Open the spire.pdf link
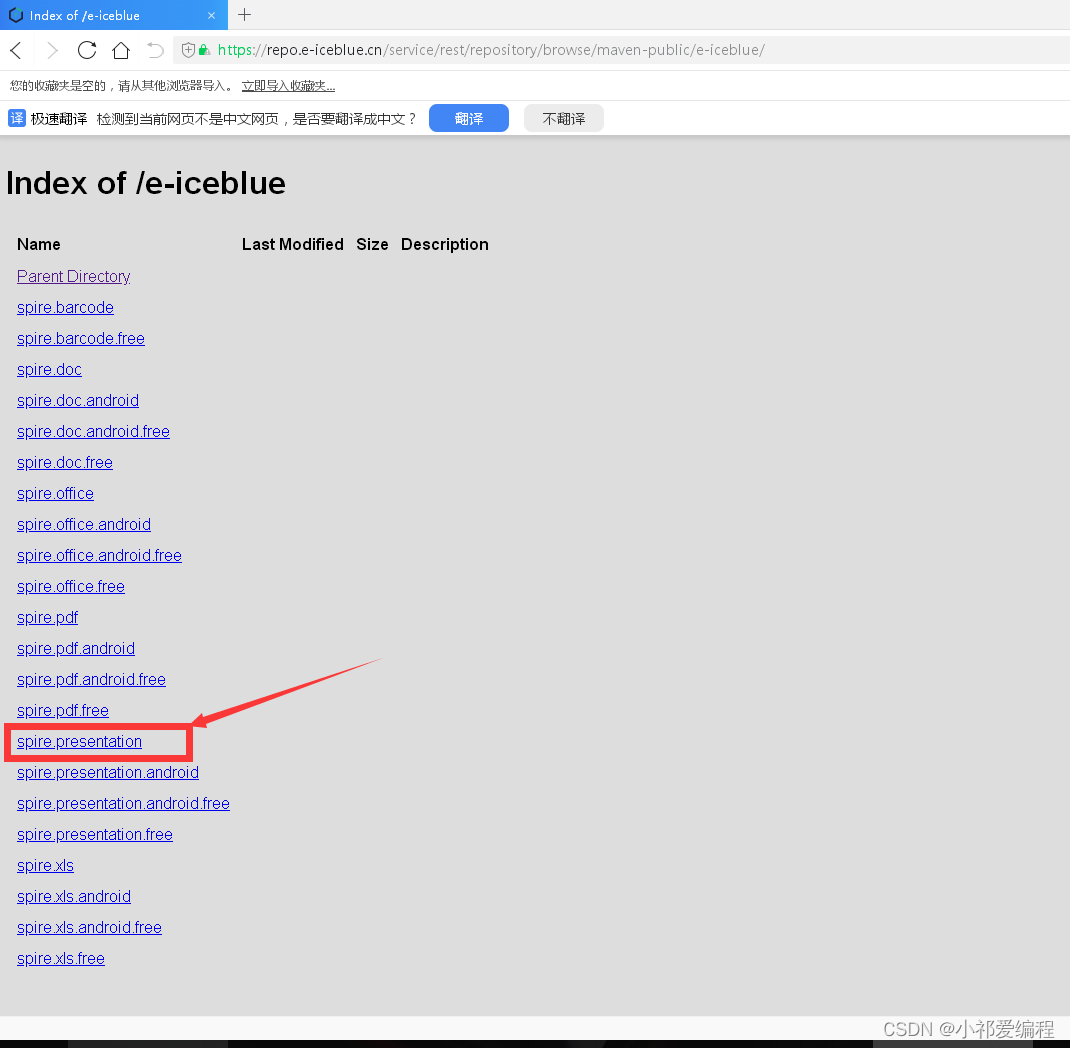The width and height of the screenshot is (1070, 1048). tap(48, 617)
